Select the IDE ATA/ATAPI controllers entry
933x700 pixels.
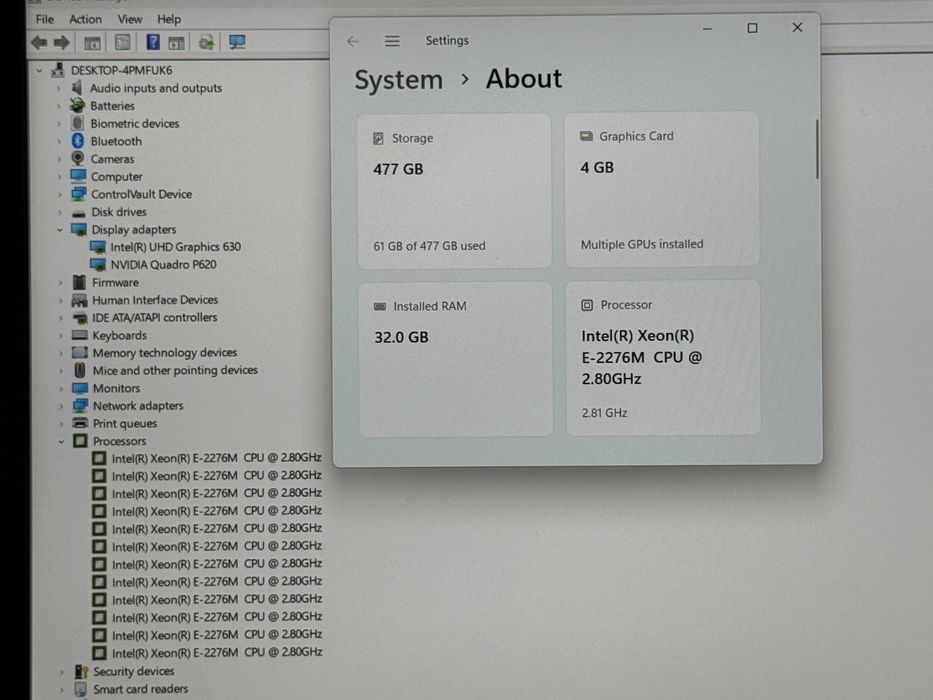pyautogui.click(x=154, y=317)
